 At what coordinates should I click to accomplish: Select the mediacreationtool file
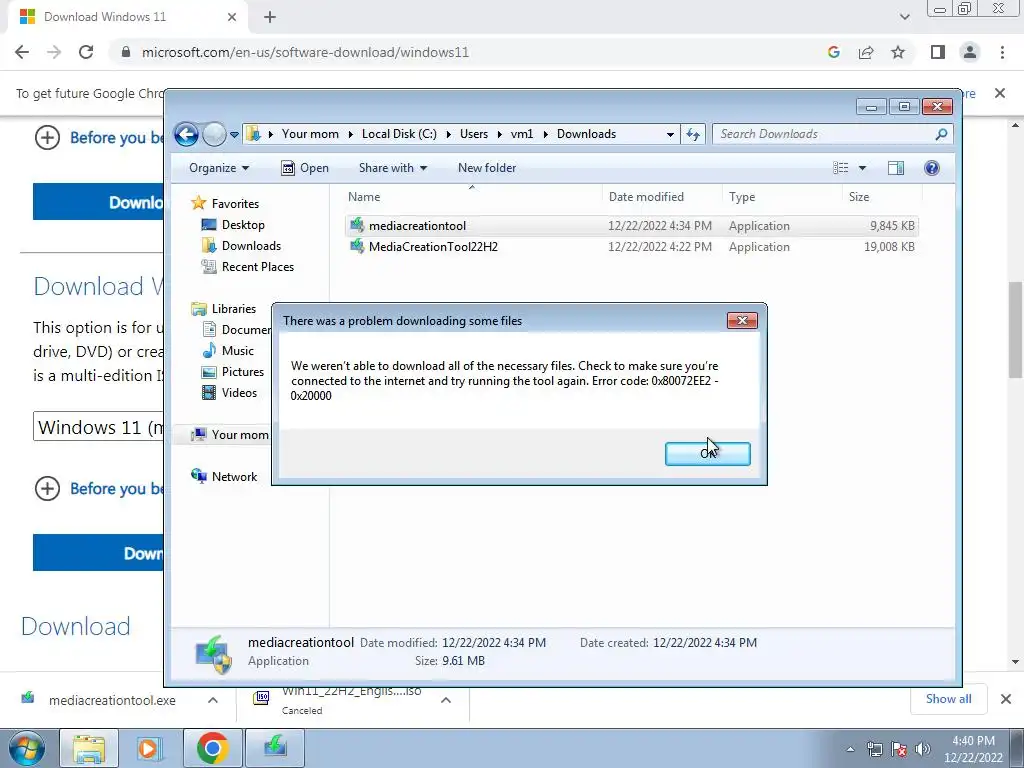coord(632,226)
